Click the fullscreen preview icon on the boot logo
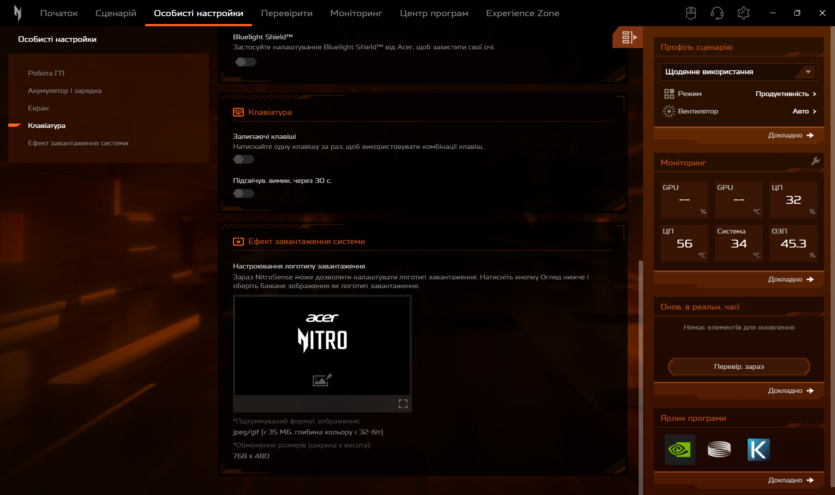 (x=403, y=404)
